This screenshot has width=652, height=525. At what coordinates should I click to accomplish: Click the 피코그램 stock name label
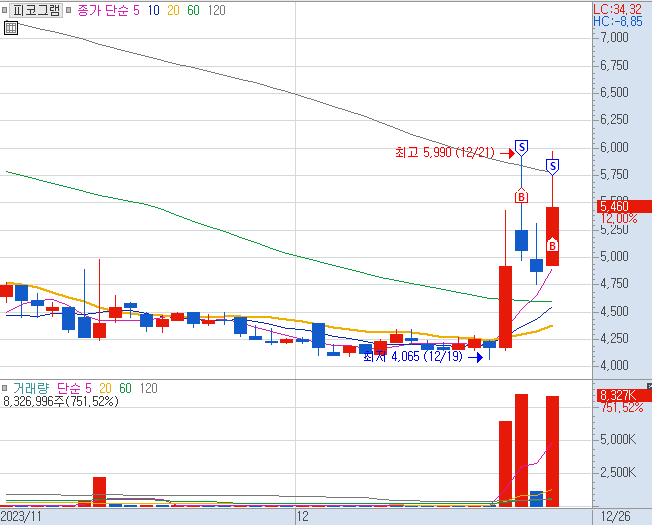36,10
